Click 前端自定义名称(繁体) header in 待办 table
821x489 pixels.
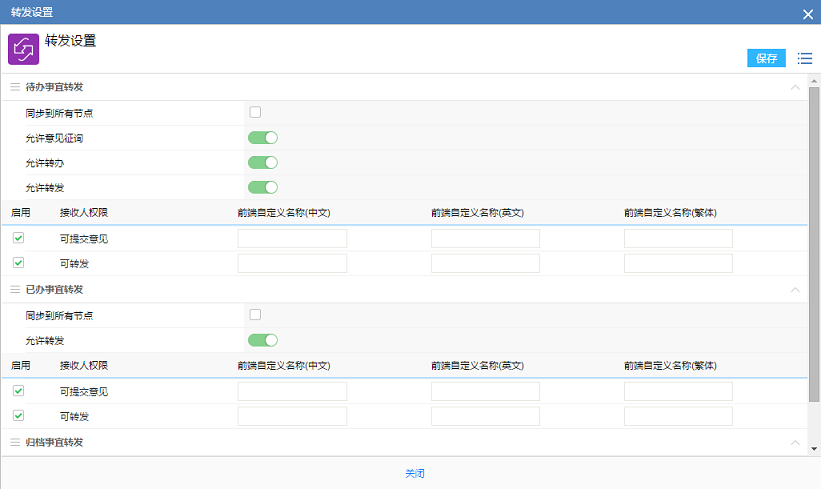point(670,213)
